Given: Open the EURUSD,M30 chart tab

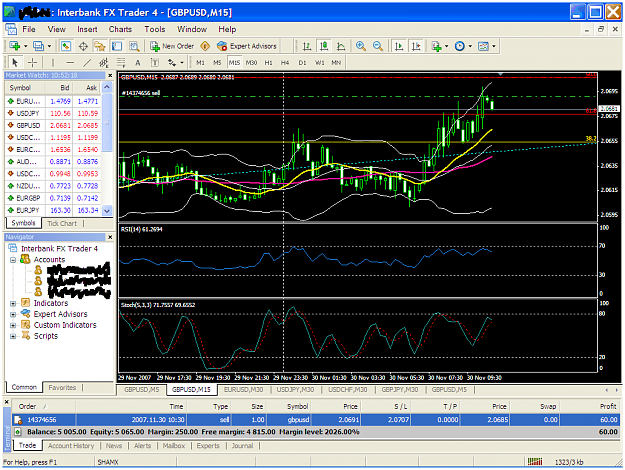Looking at the screenshot, I should 243,389.
